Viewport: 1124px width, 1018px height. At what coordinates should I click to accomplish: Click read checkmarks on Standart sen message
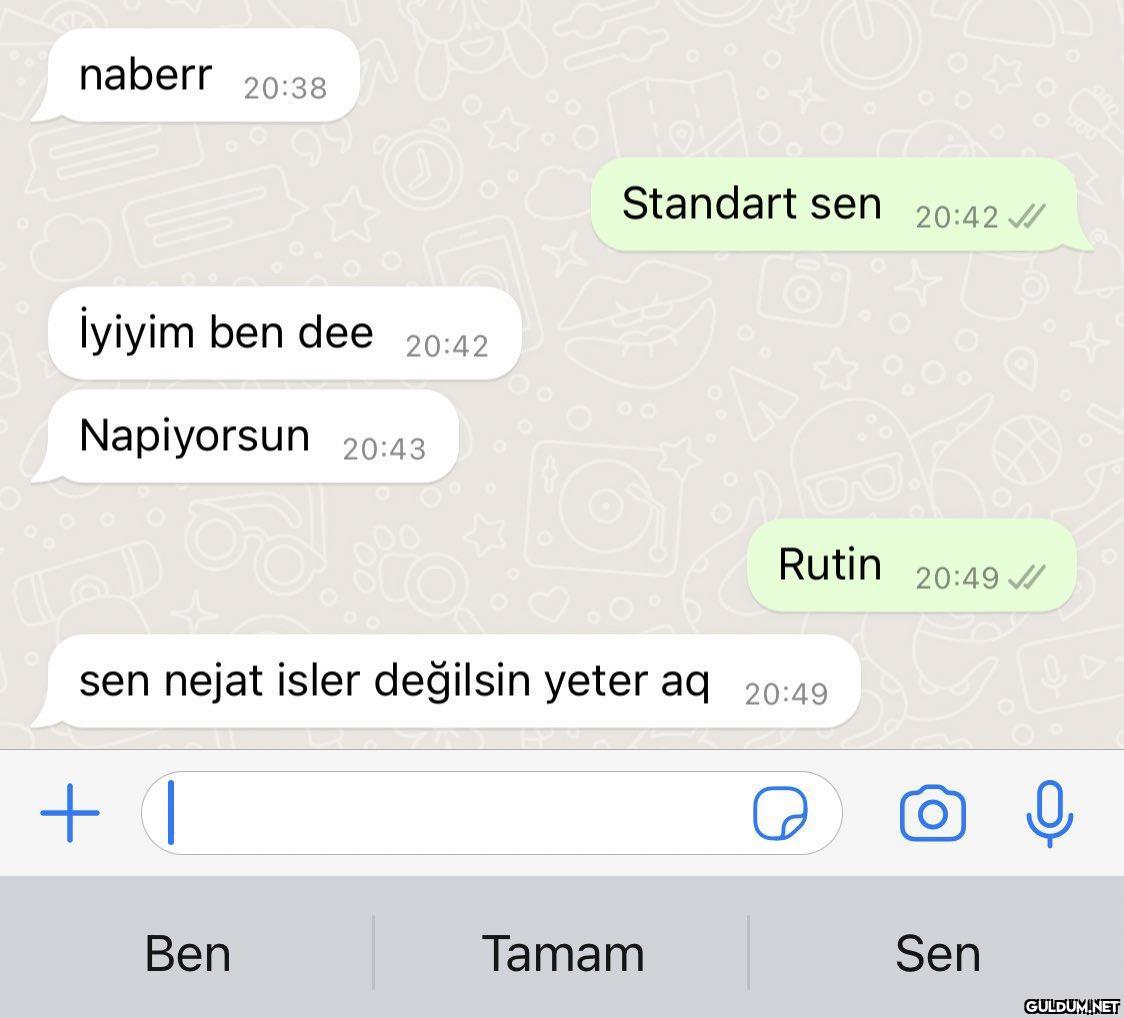[1027, 216]
